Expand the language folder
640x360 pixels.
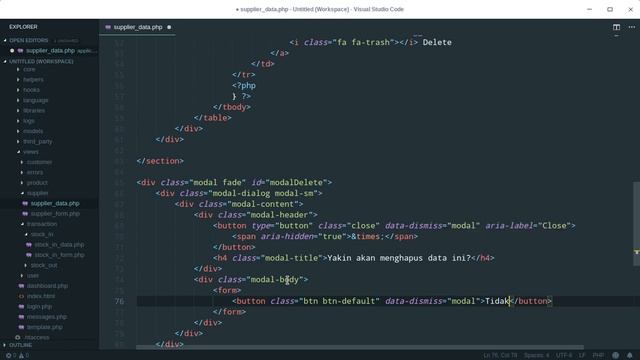(x=18, y=100)
